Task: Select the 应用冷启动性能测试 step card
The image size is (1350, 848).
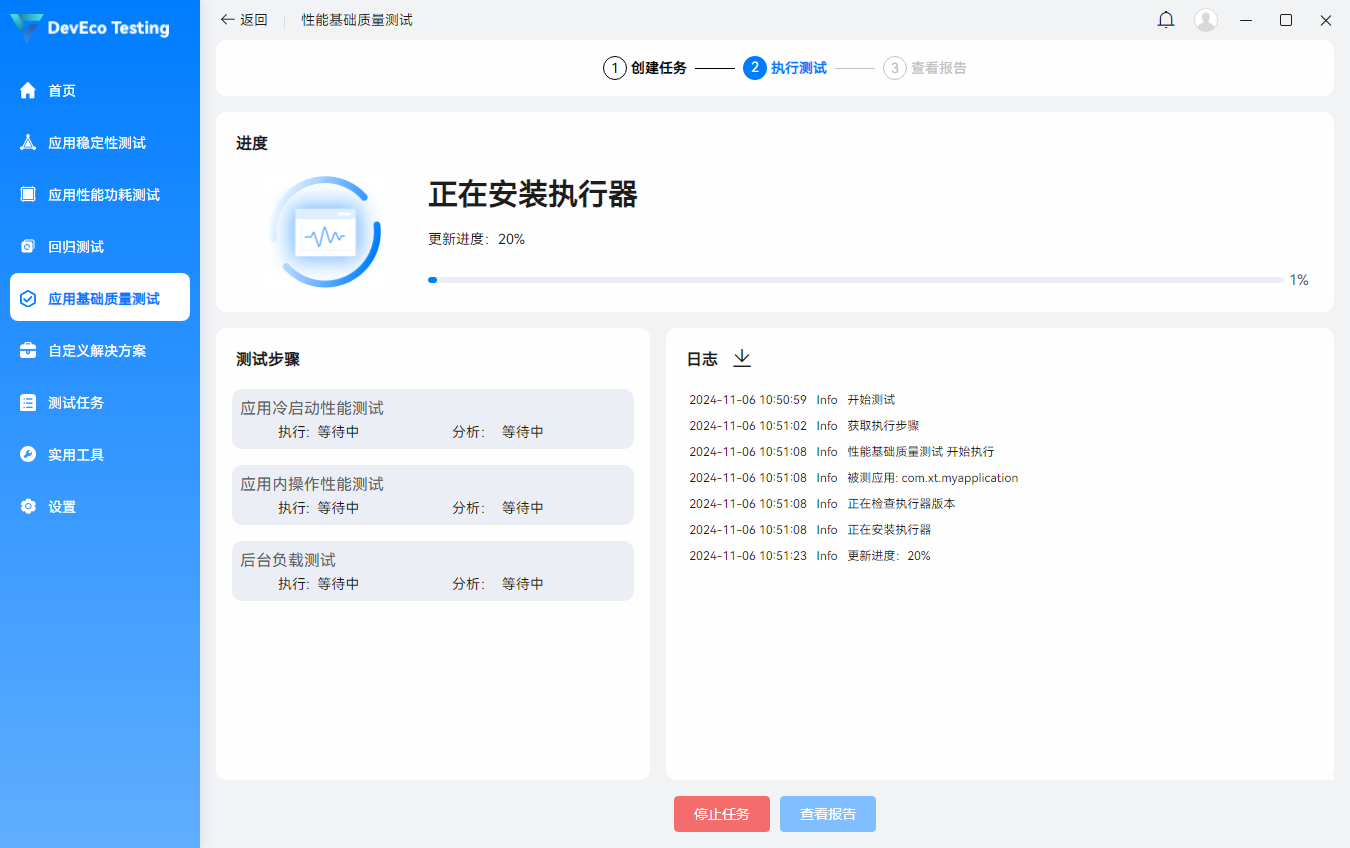Action: click(x=433, y=419)
